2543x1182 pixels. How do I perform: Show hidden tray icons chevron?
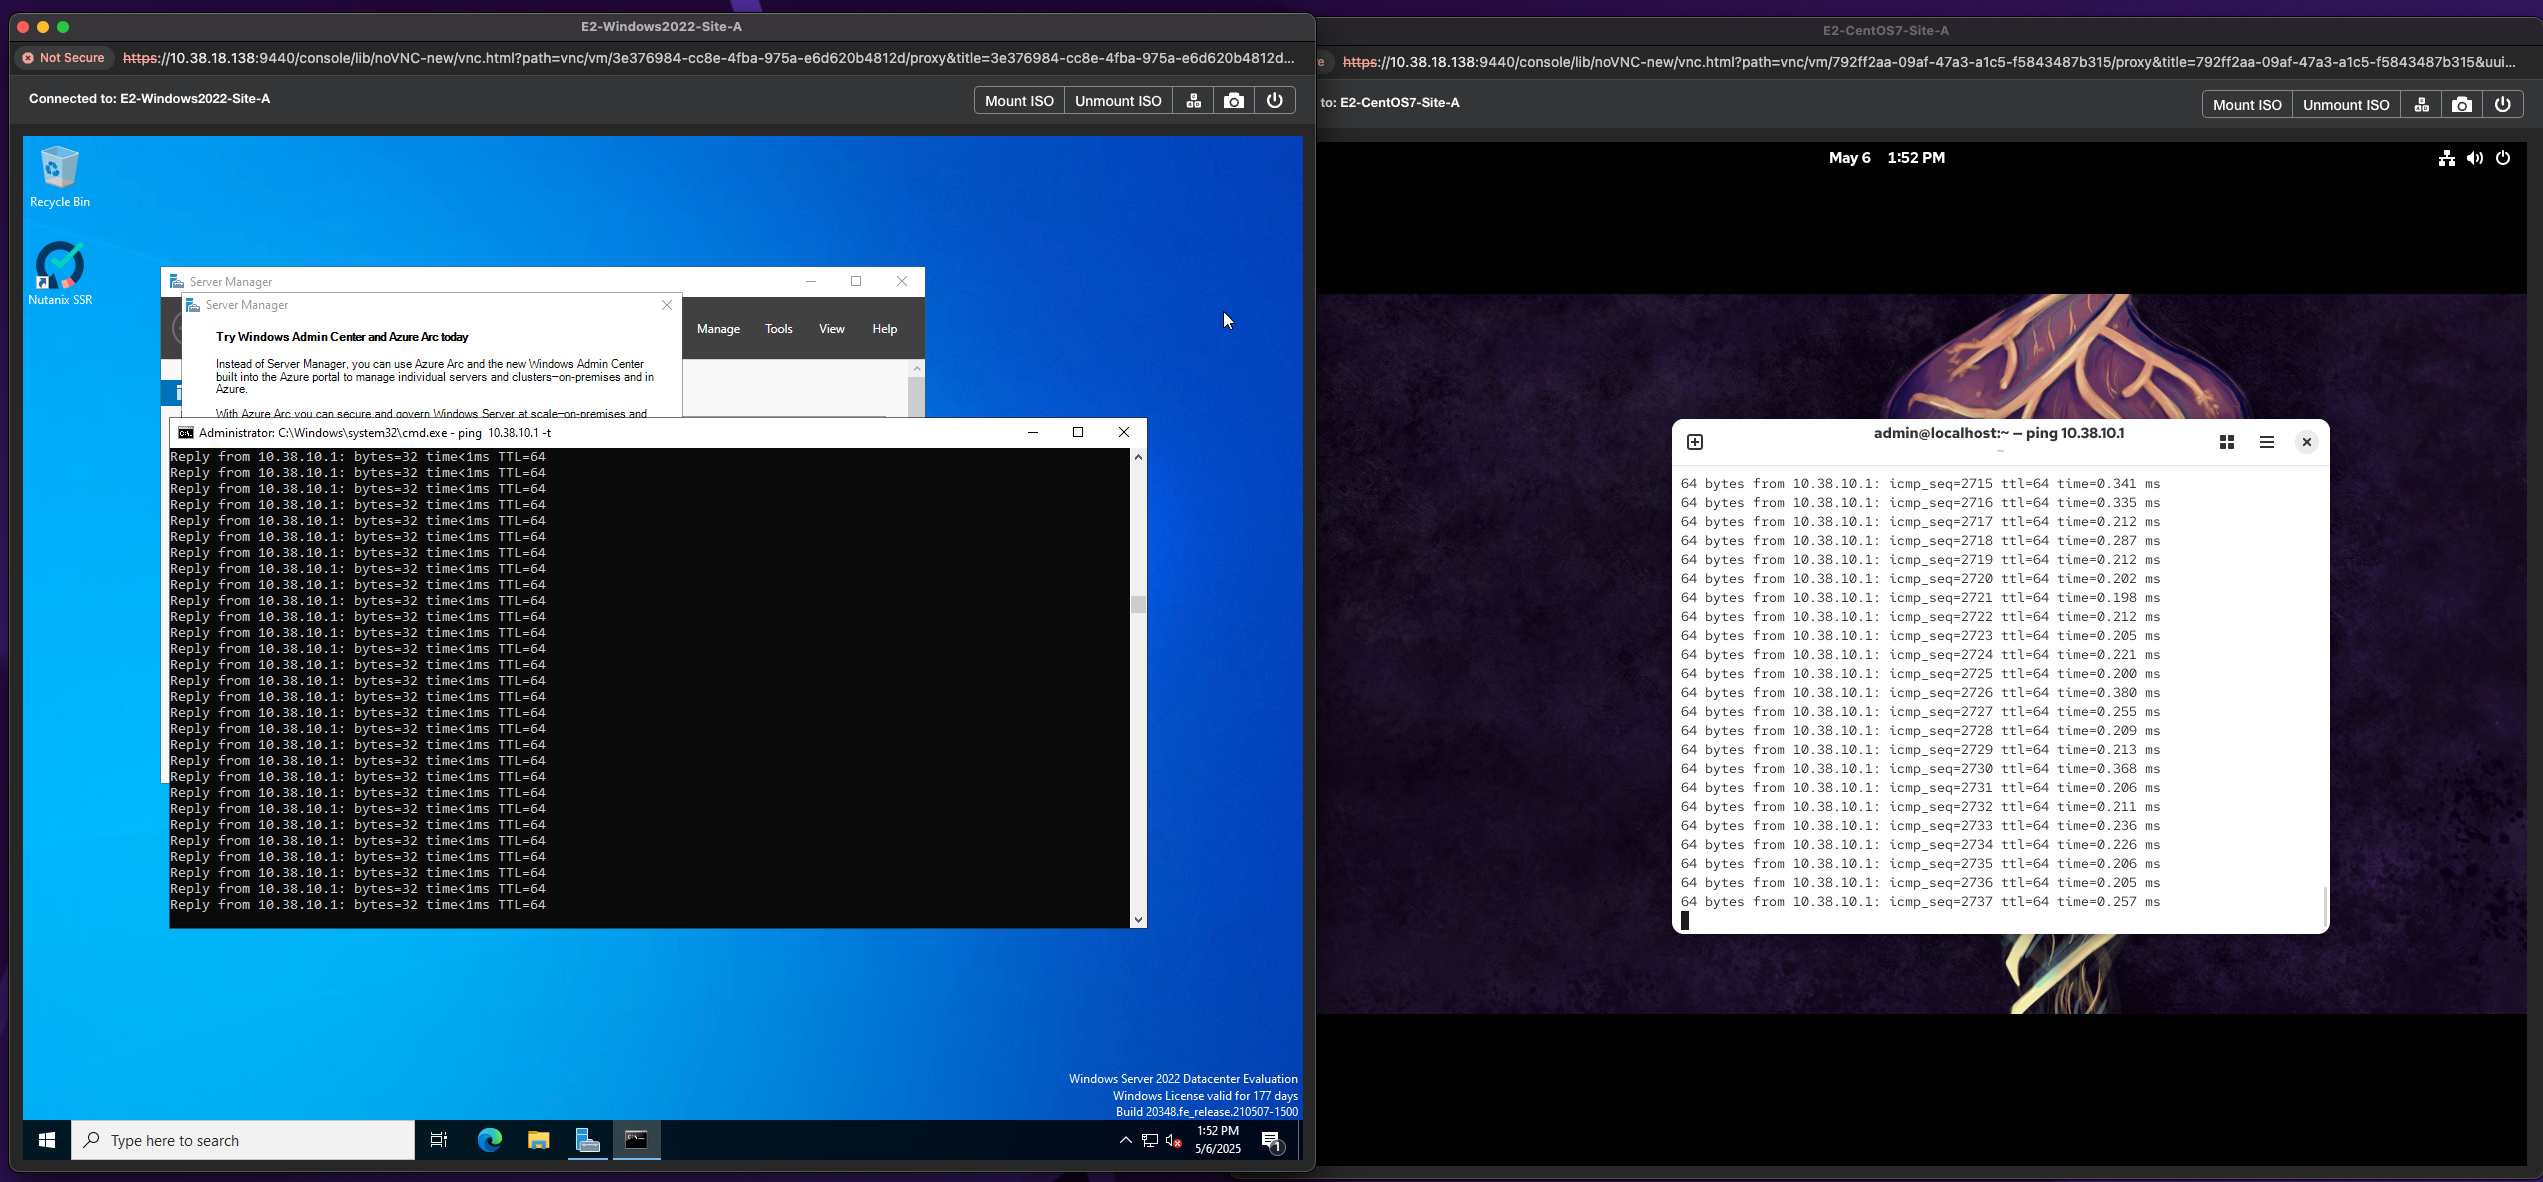1125,1140
